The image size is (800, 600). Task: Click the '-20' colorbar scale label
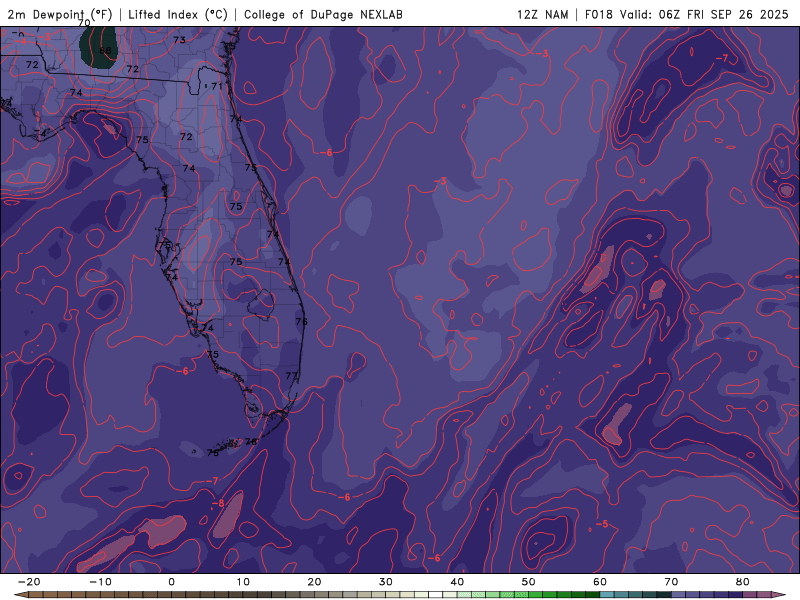(29, 582)
